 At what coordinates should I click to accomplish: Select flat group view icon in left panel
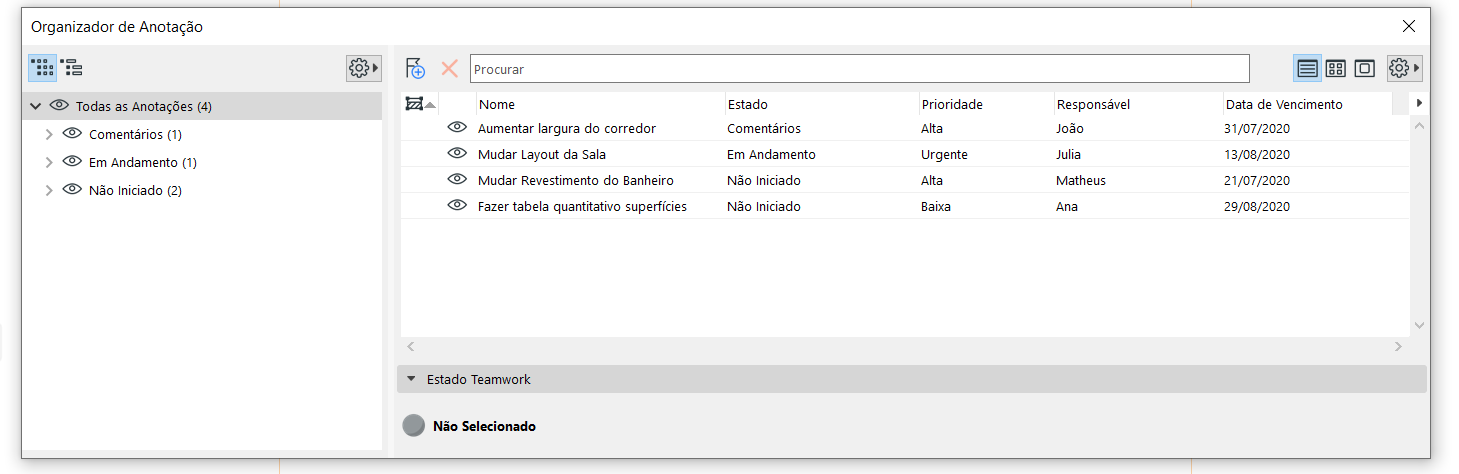[x=42, y=68]
